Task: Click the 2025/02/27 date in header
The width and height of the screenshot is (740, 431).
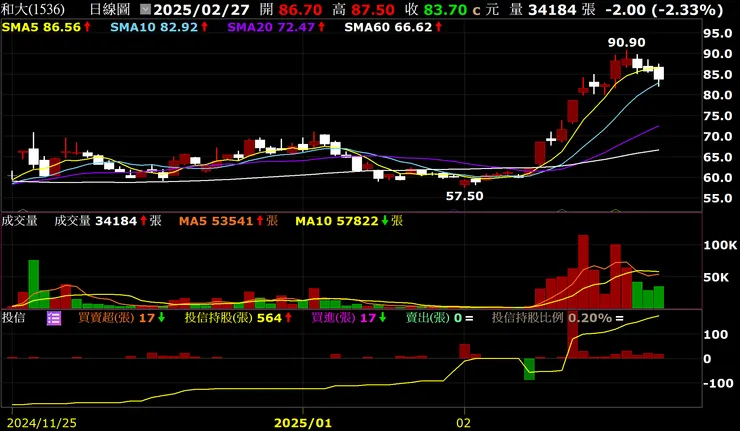Action: click(202, 9)
